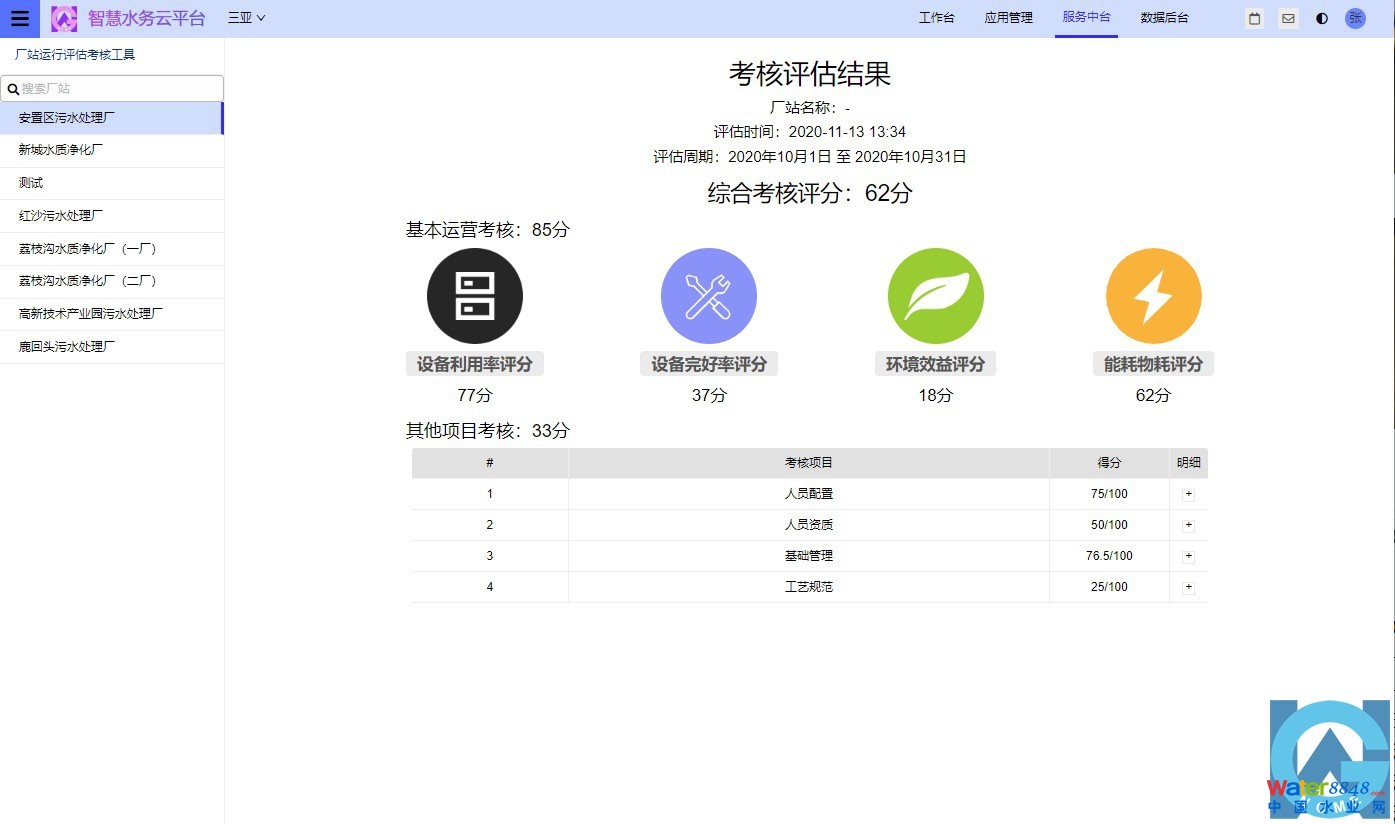Click the platform logo icon
The width and height of the screenshot is (1395, 824).
tap(64, 18)
